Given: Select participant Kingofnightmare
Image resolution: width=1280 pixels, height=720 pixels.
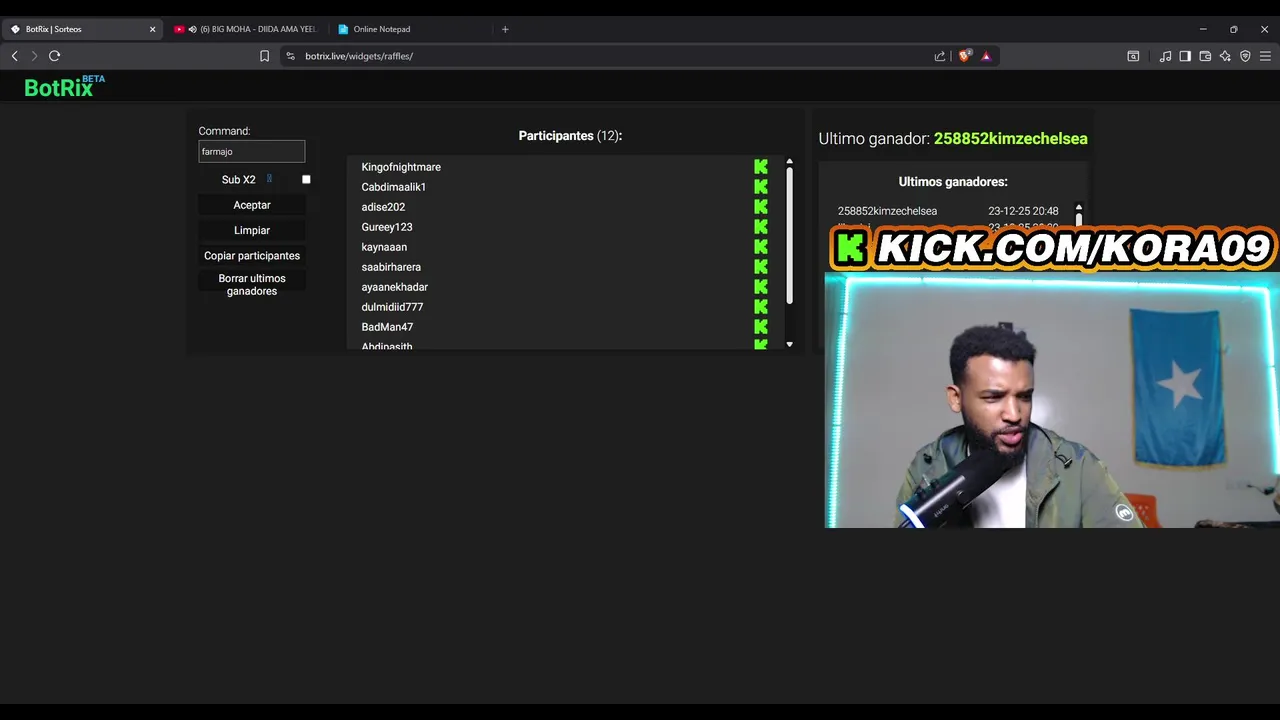Looking at the screenshot, I should coord(401,167).
